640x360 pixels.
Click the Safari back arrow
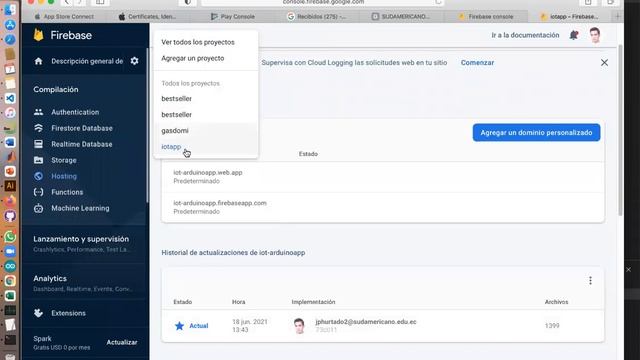67,2
